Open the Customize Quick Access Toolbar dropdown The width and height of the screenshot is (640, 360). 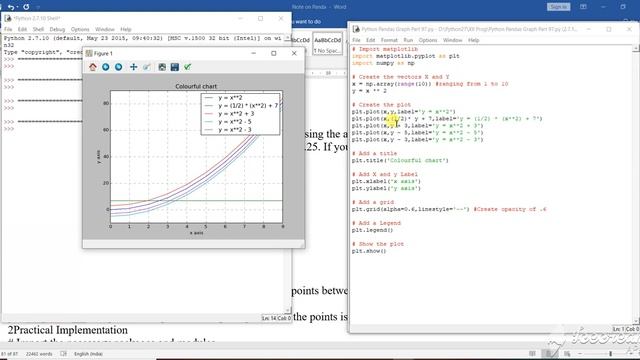[x=38, y=7]
